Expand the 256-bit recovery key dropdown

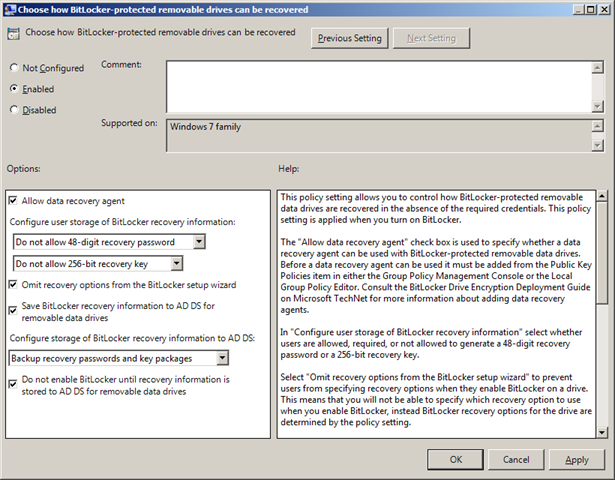coord(177,263)
